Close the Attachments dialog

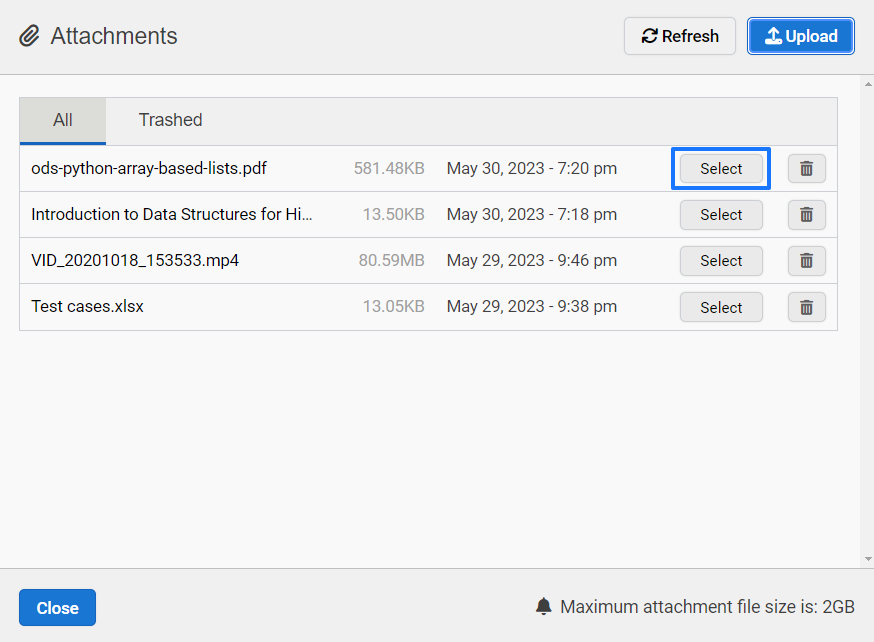[57, 607]
